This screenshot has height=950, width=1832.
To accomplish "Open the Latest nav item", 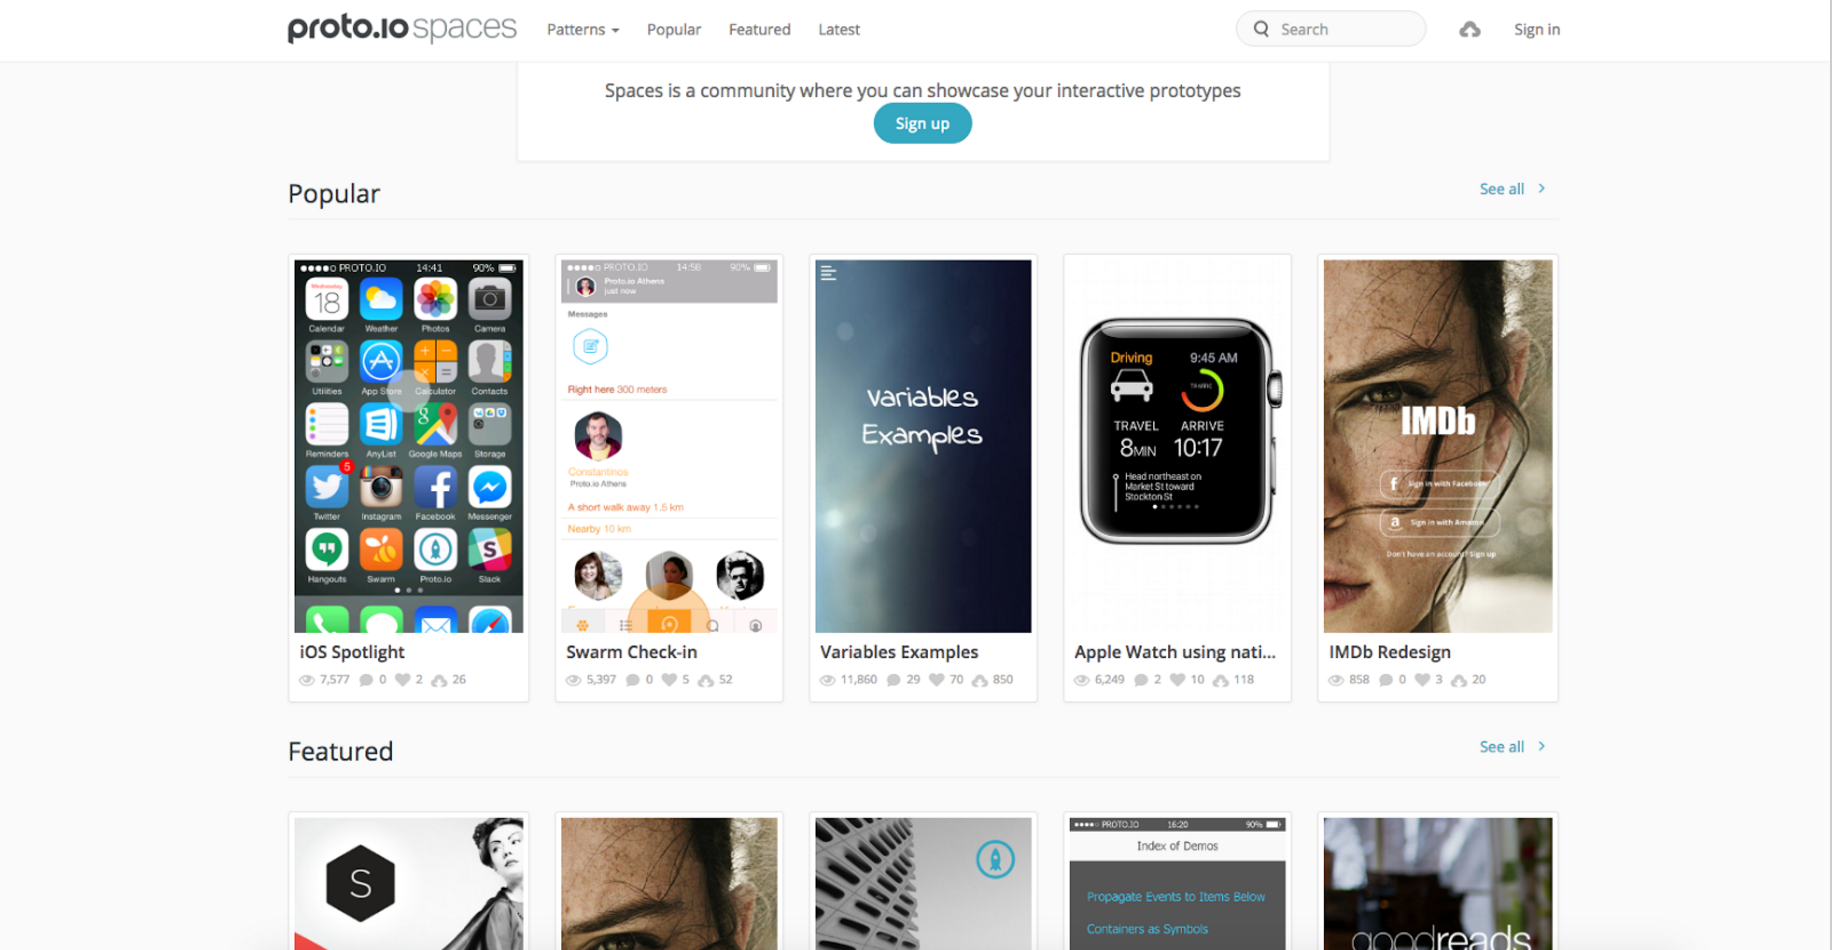I will (839, 30).
